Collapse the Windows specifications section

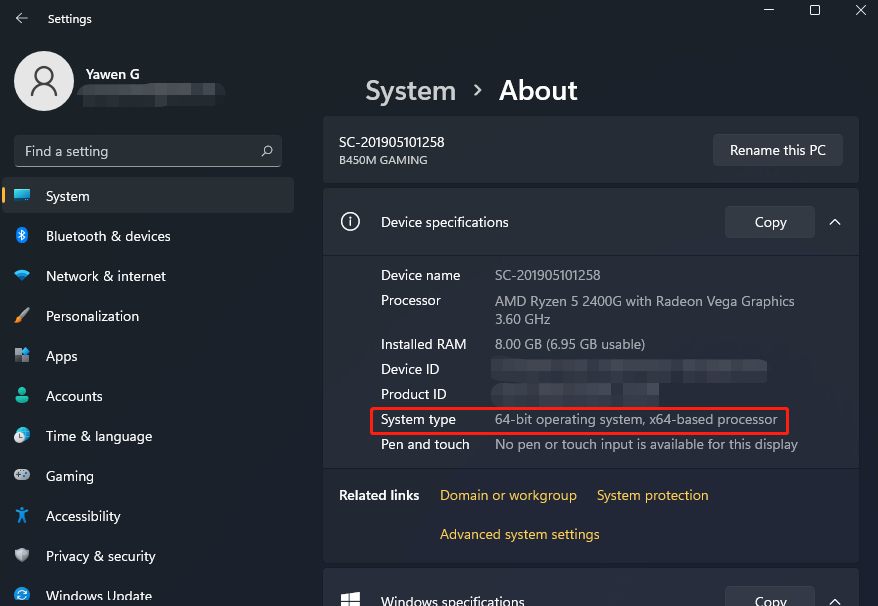tap(835, 601)
